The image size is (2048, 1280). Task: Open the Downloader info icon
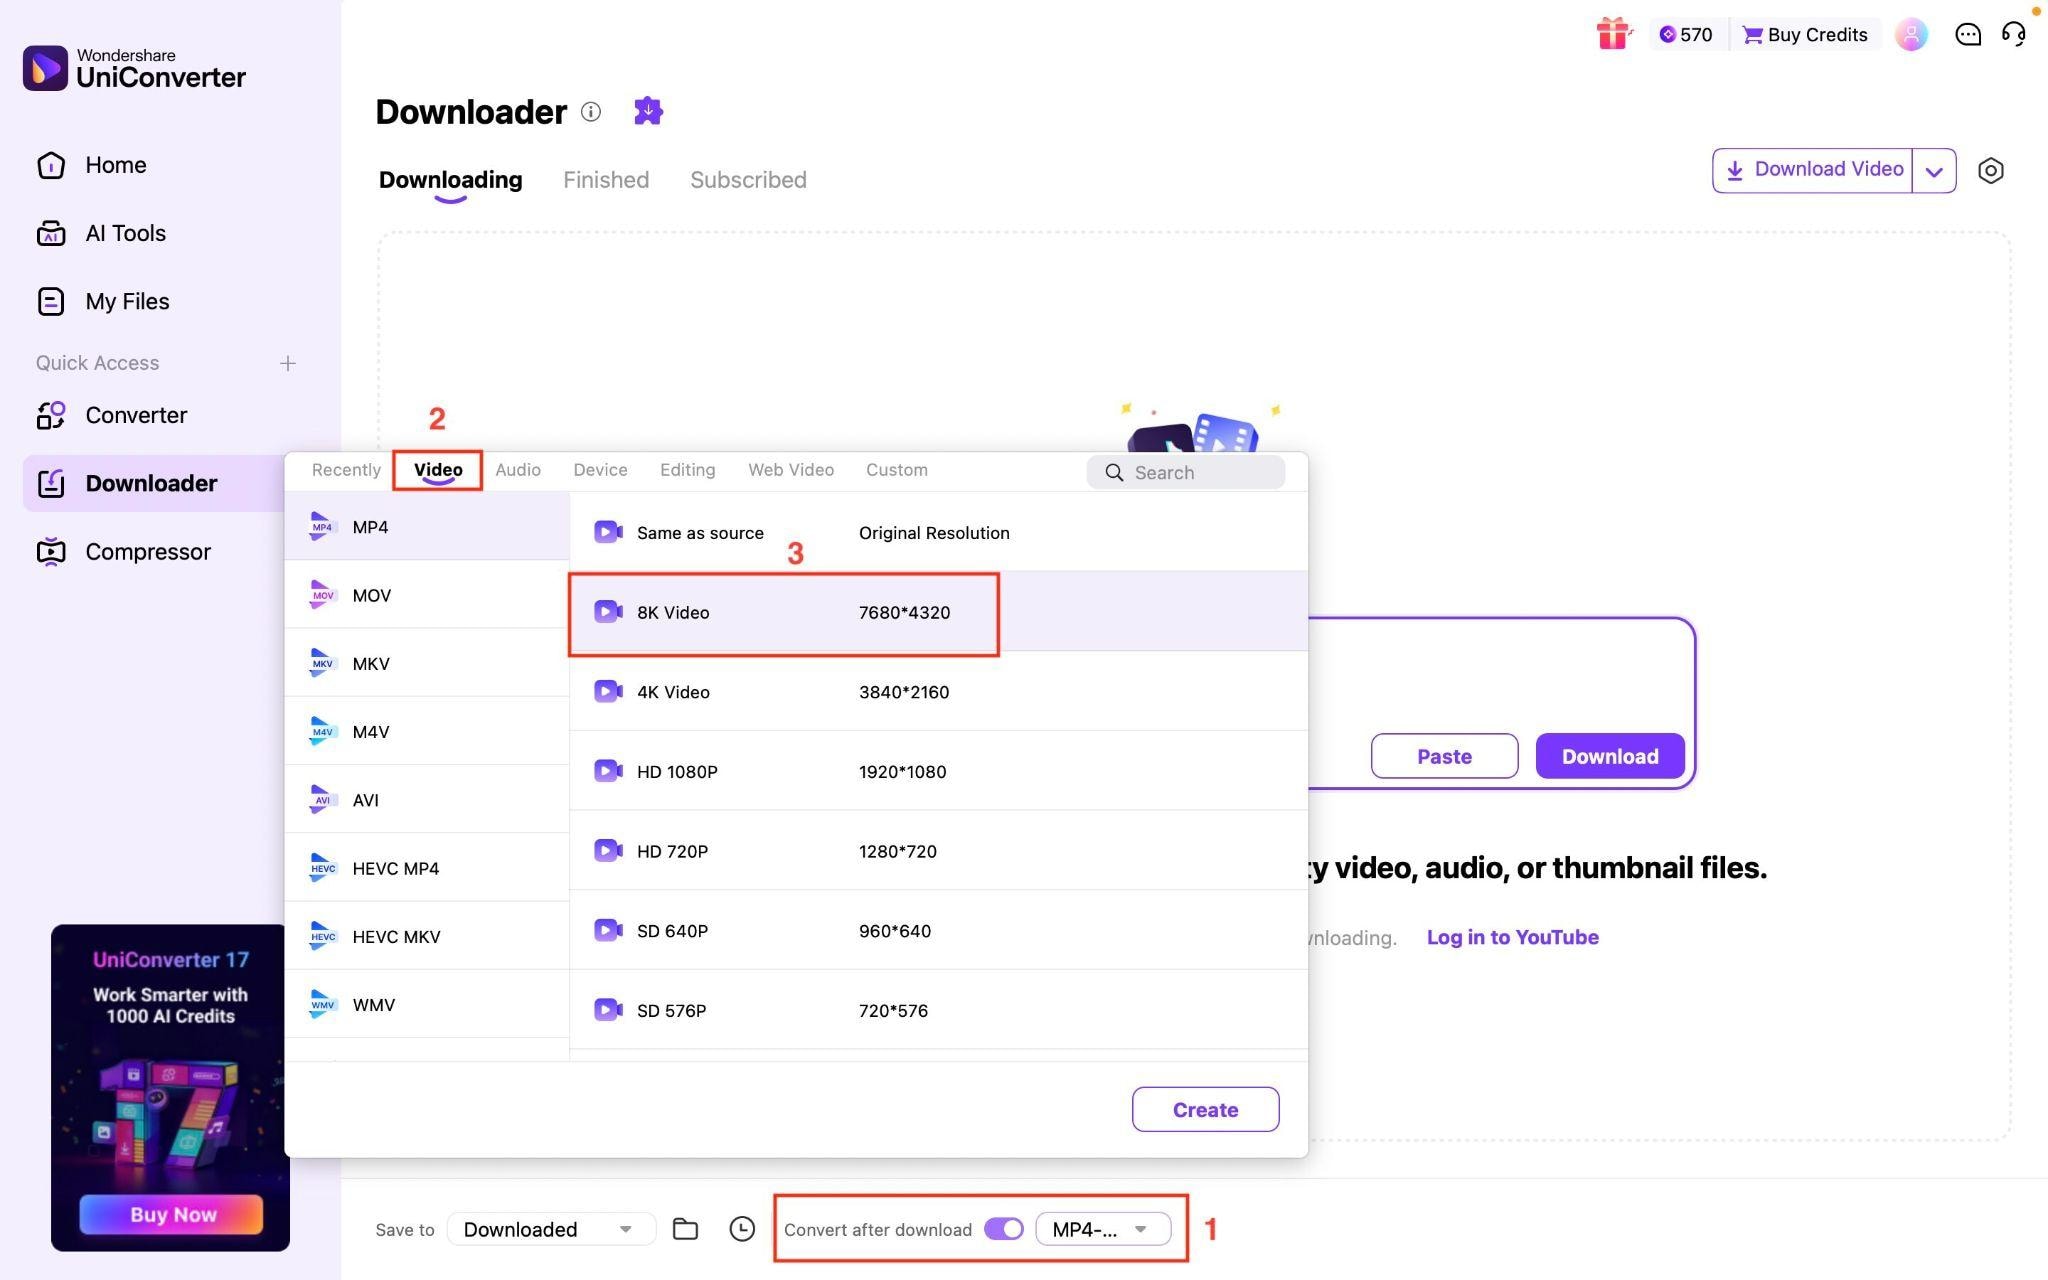click(591, 111)
